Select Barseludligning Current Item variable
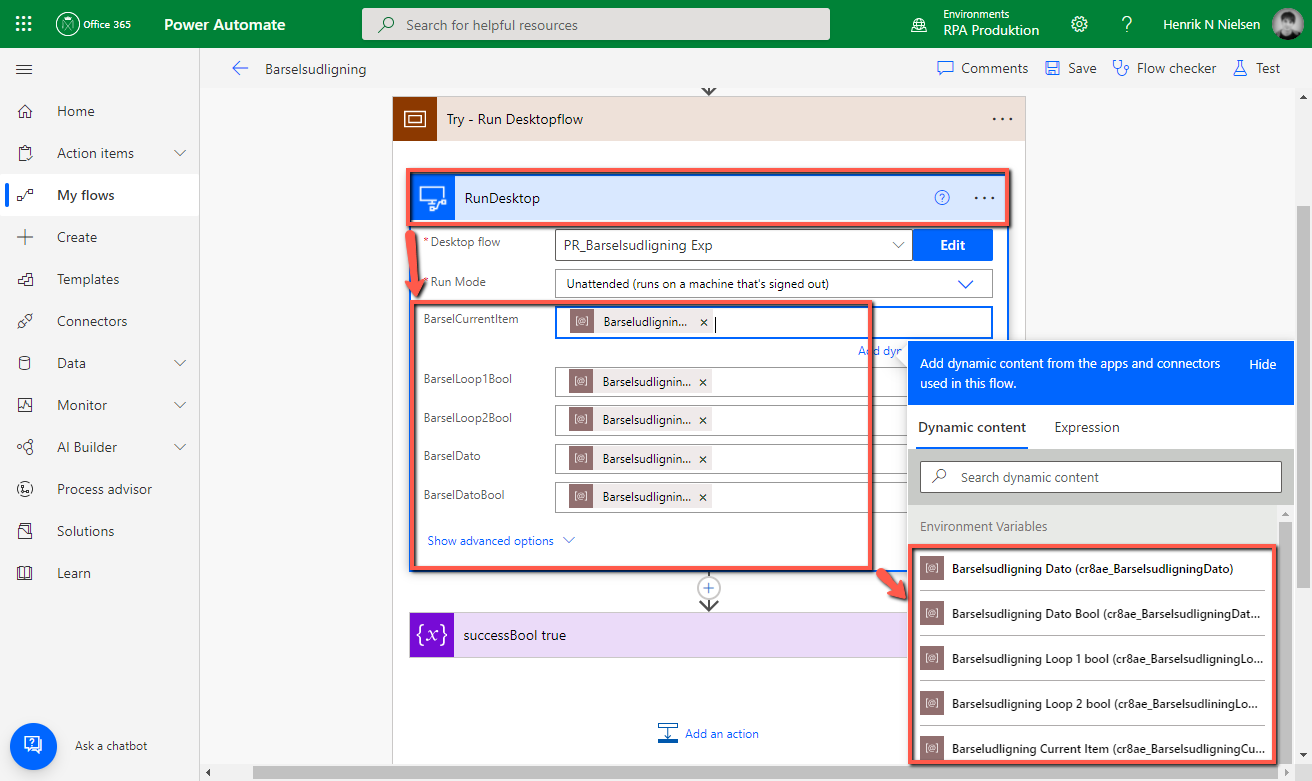Image resolution: width=1312 pixels, height=781 pixels. pyautogui.click(x=1092, y=747)
